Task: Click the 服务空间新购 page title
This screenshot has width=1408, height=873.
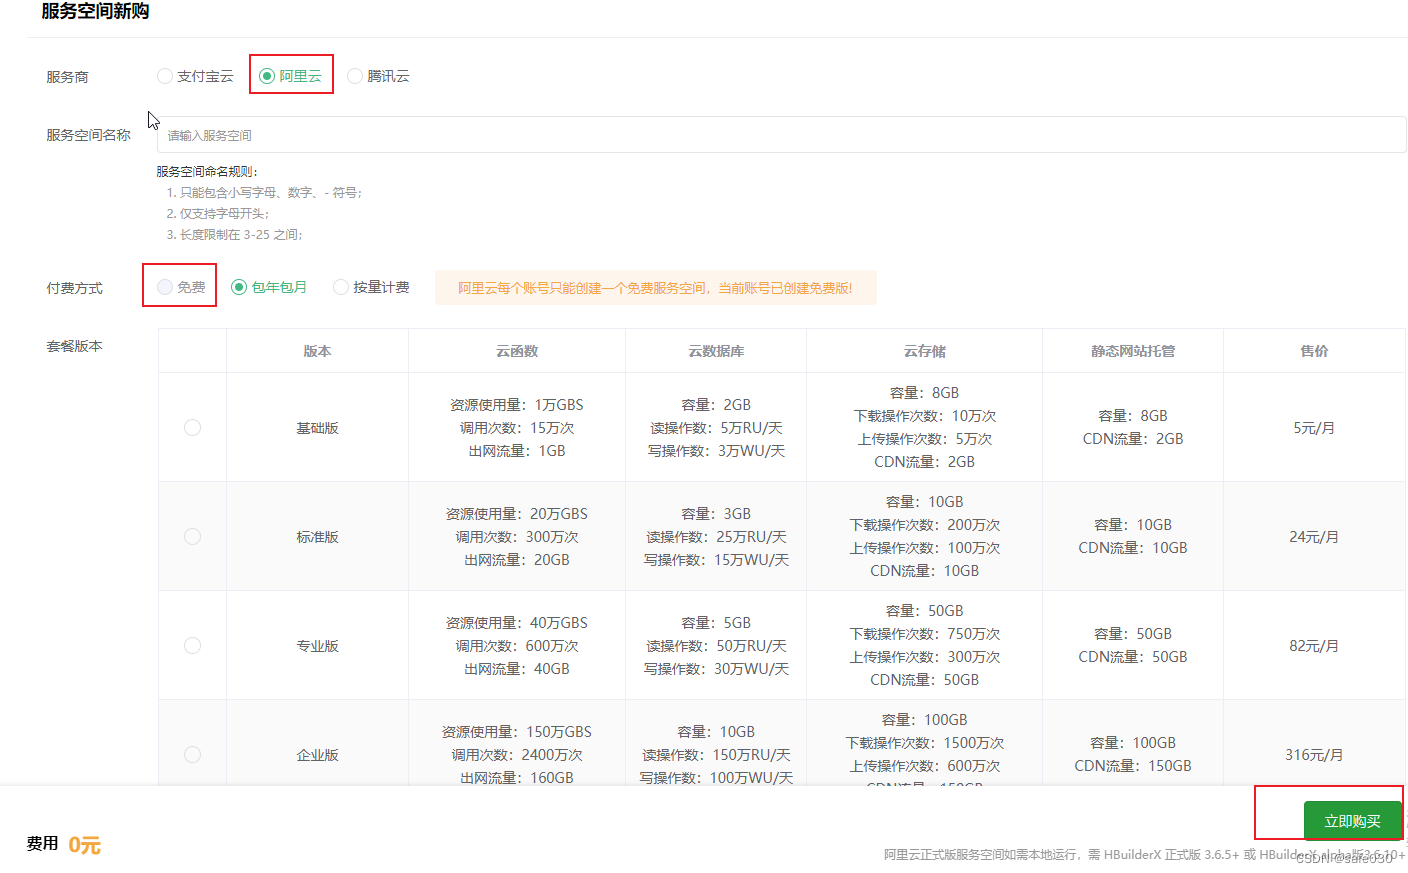Action: tap(95, 11)
